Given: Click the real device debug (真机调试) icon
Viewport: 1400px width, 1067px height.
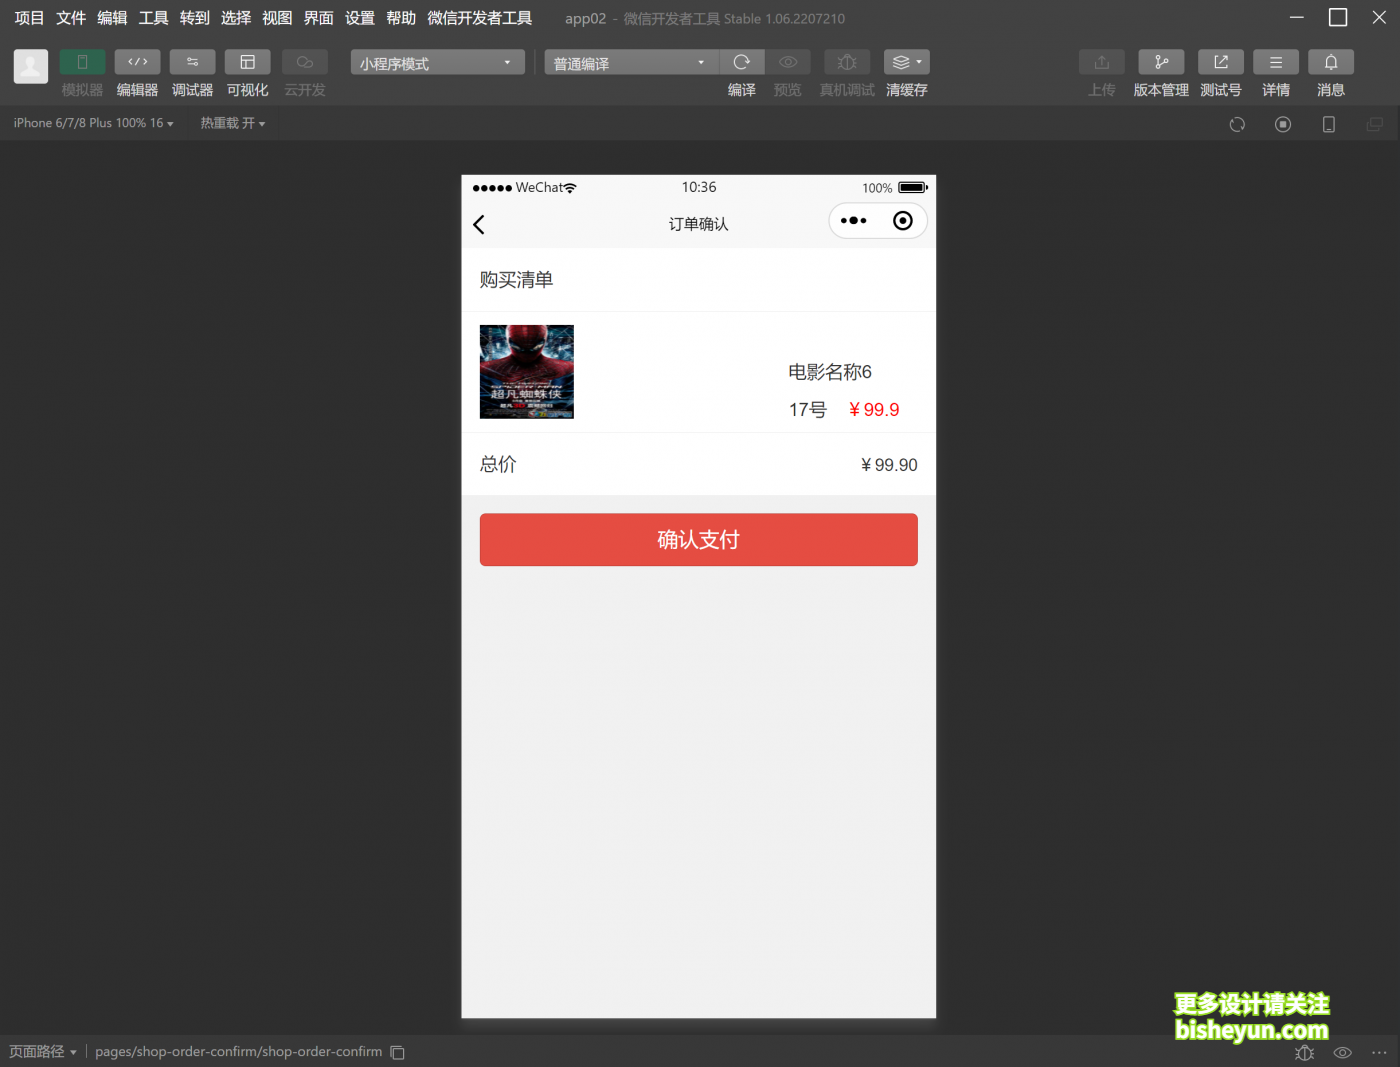Looking at the screenshot, I should point(847,62).
